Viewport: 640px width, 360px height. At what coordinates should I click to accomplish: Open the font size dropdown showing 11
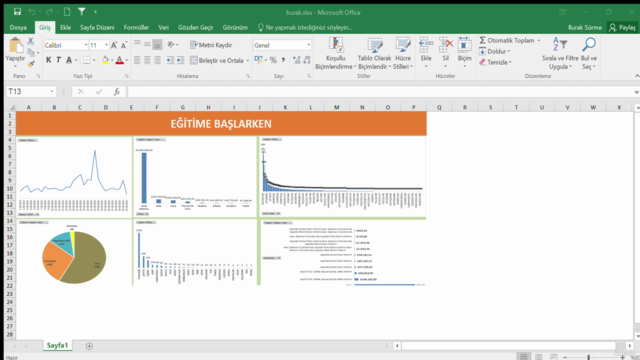106,45
